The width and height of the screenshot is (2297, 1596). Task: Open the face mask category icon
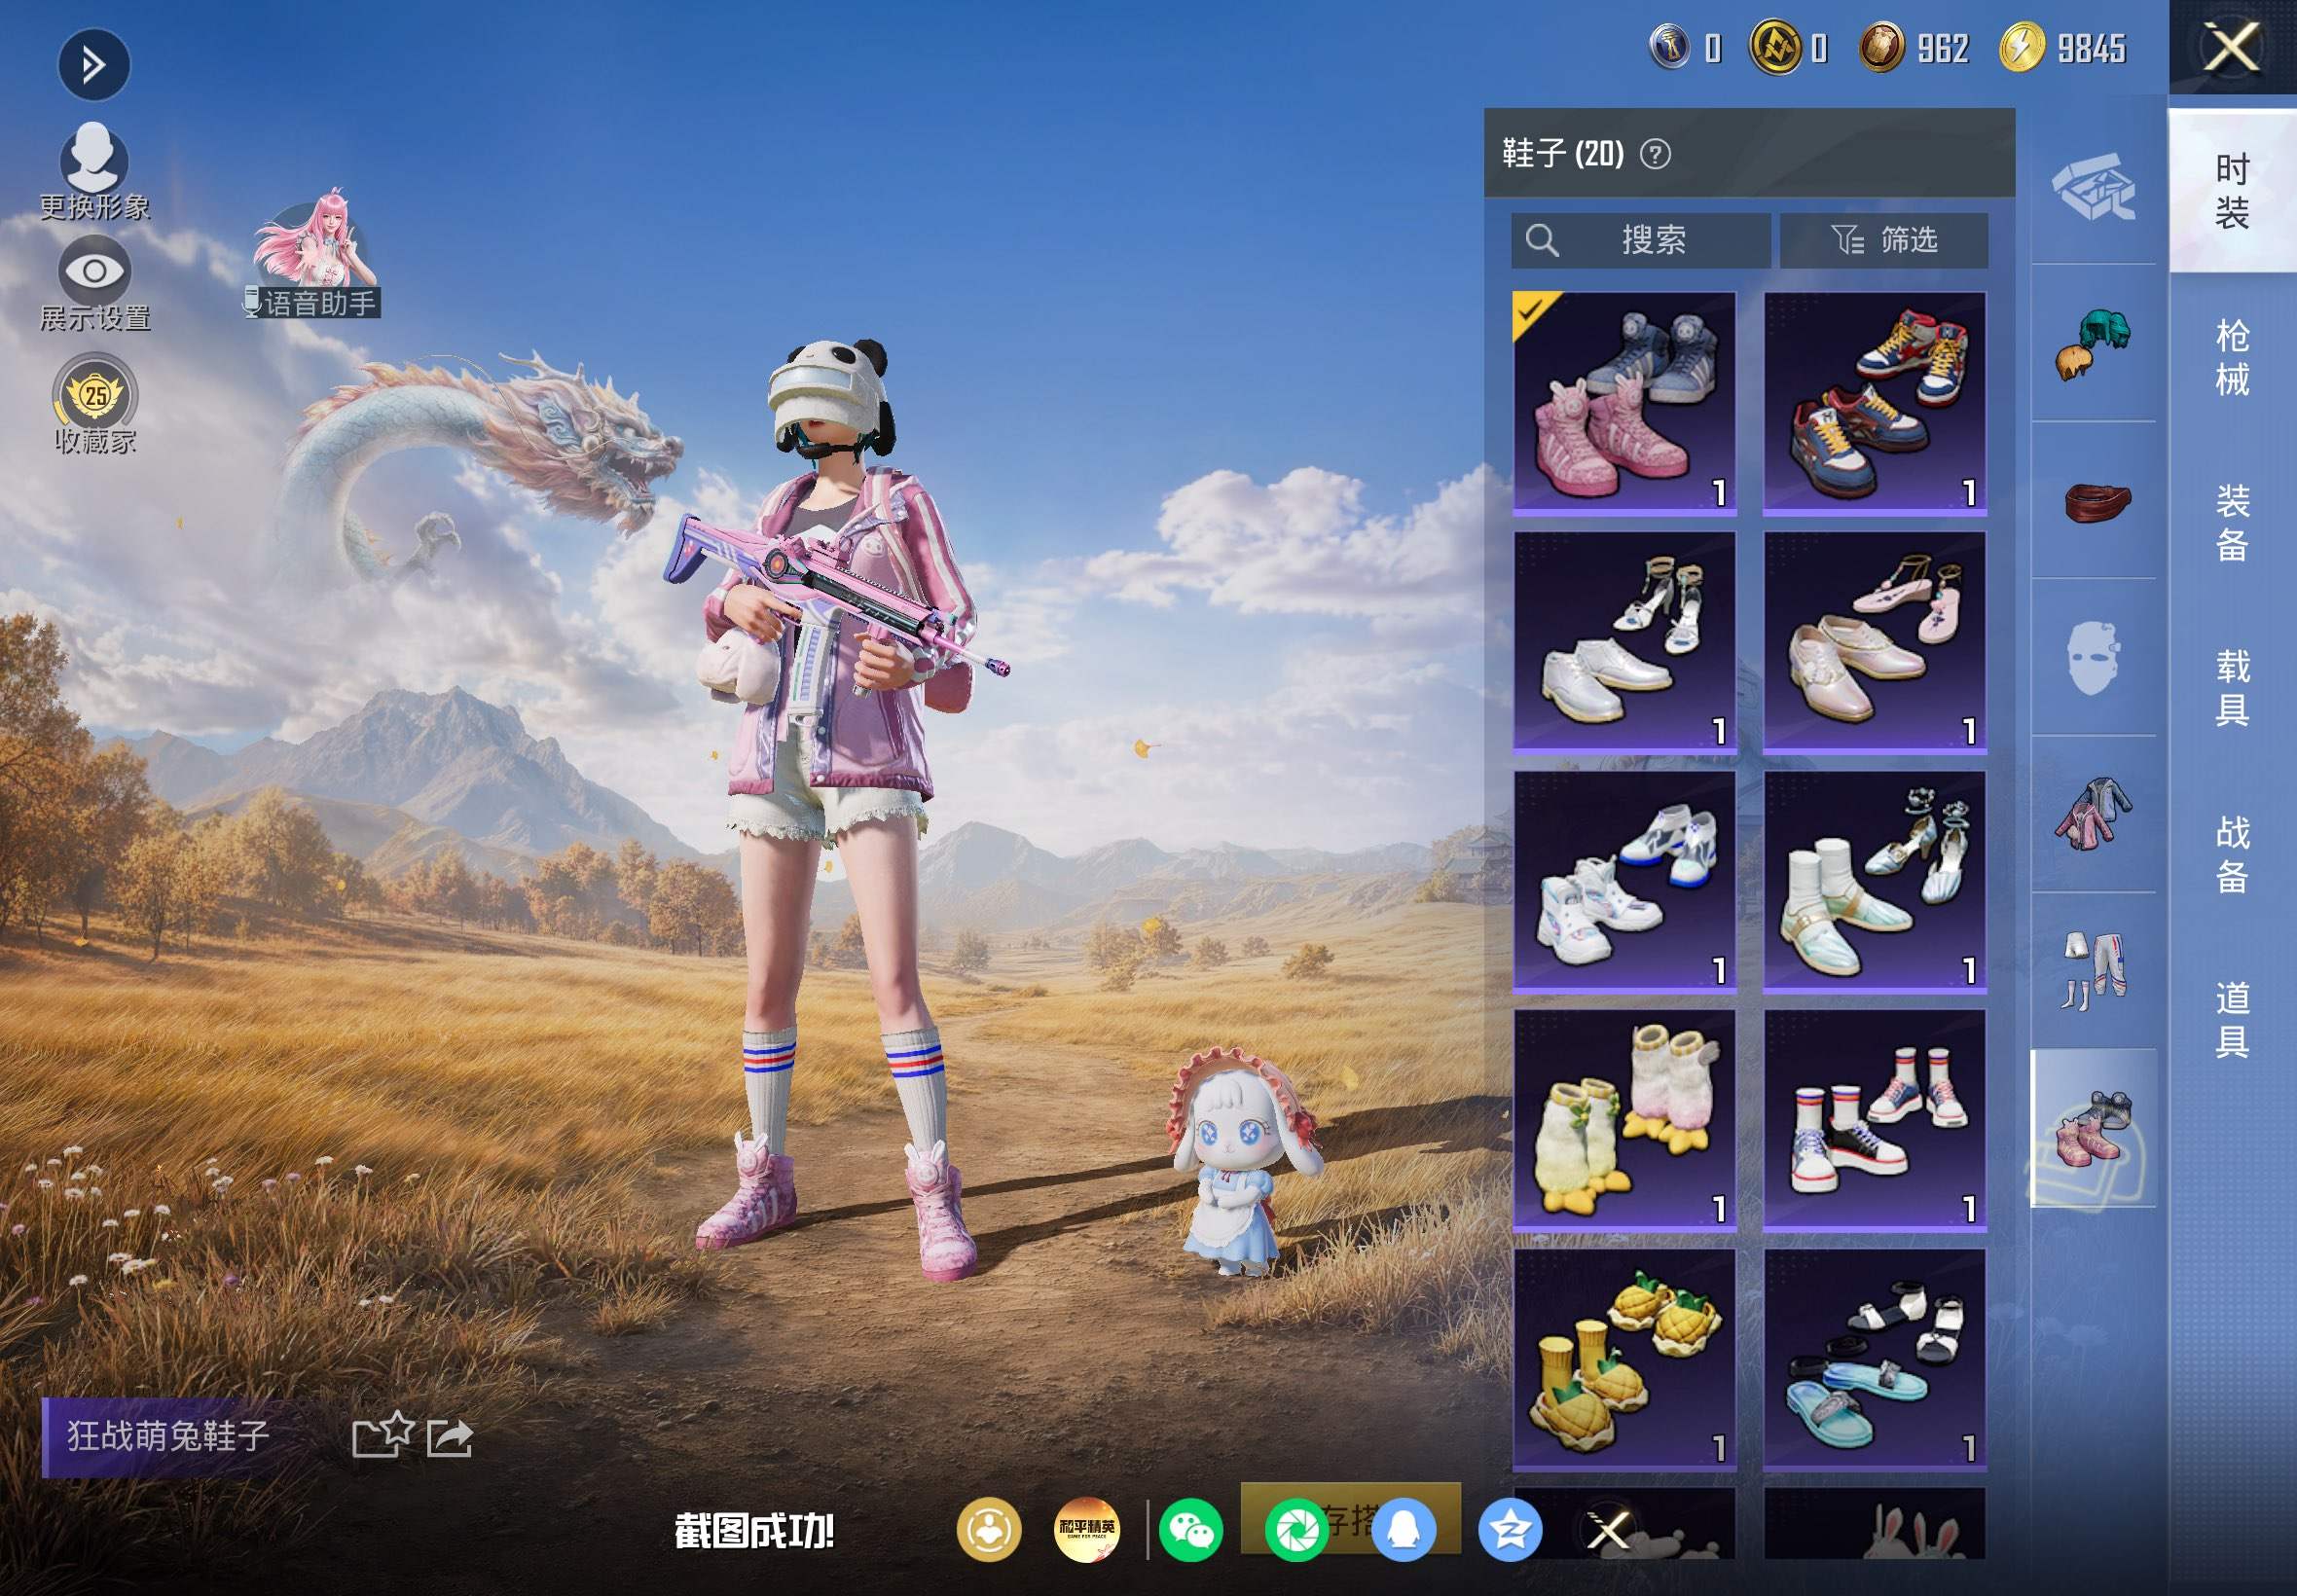coord(2093,658)
